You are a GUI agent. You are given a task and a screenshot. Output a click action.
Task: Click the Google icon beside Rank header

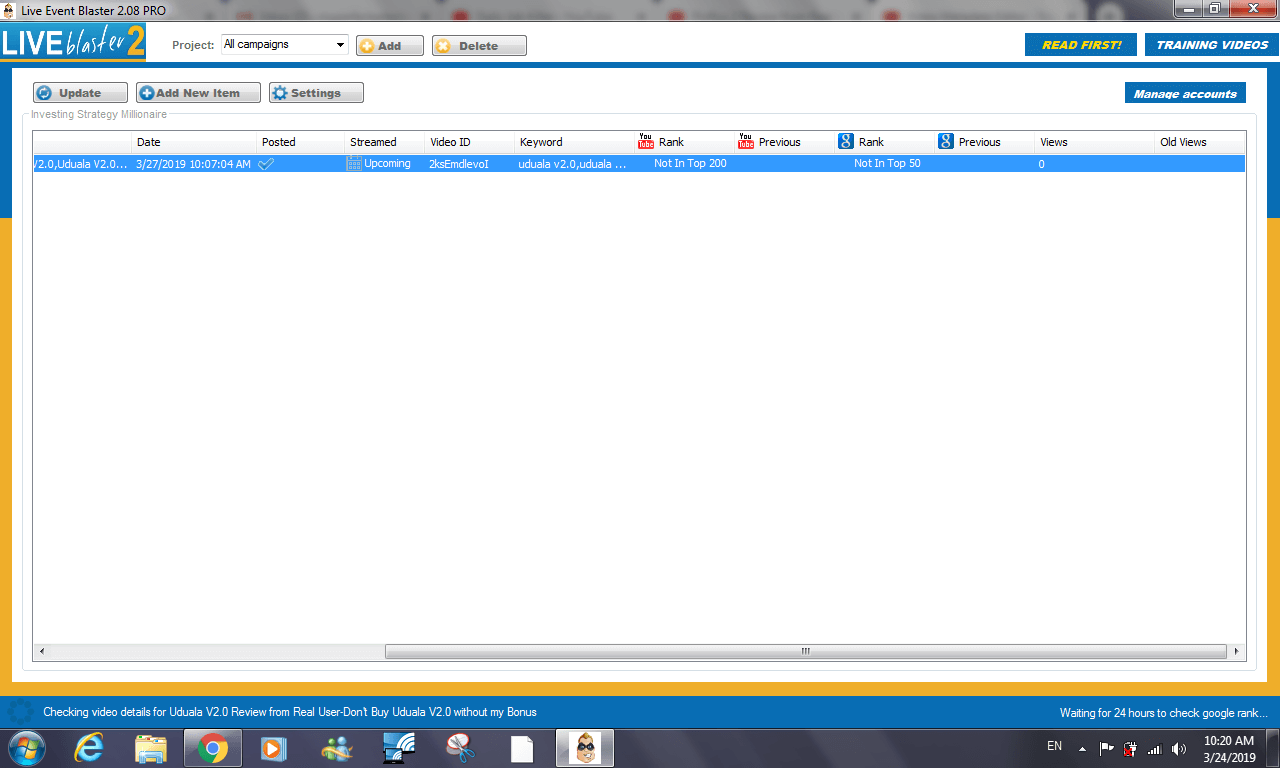point(846,142)
